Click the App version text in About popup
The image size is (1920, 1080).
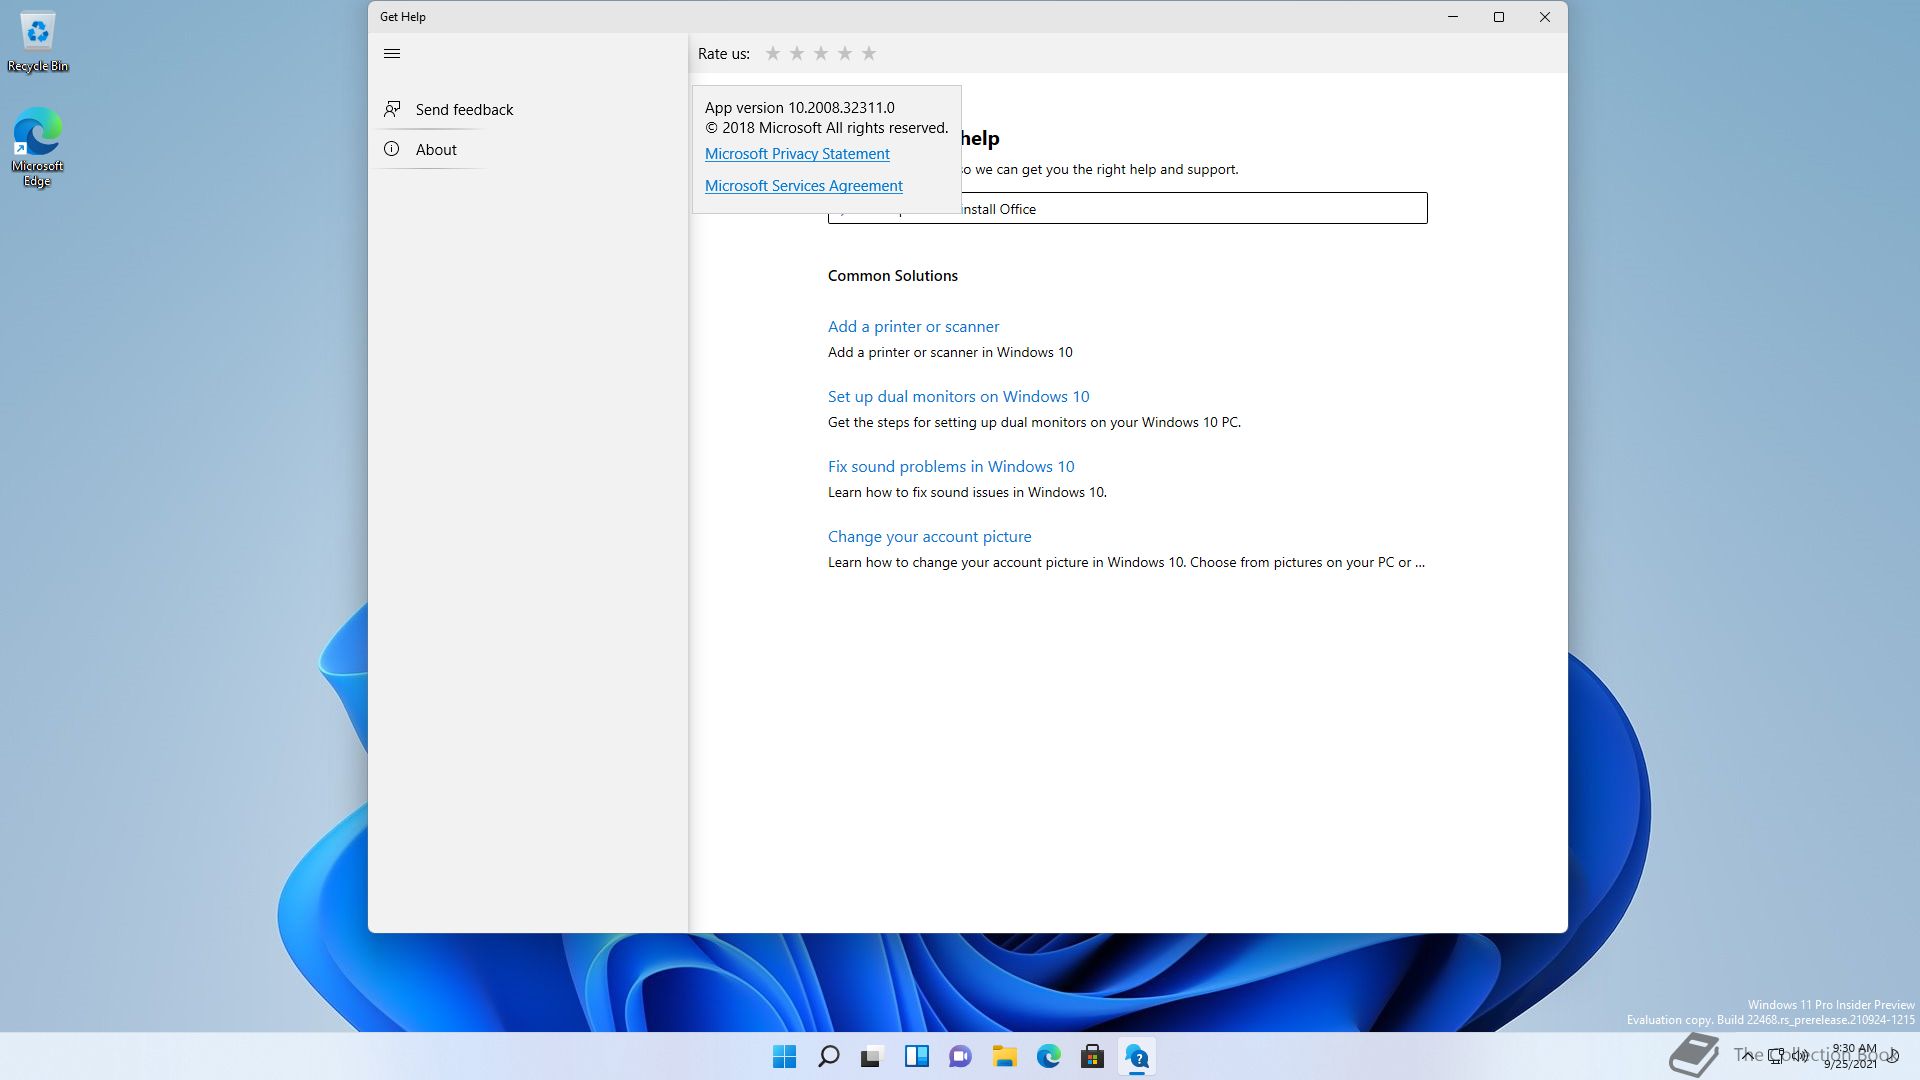coord(800,108)
